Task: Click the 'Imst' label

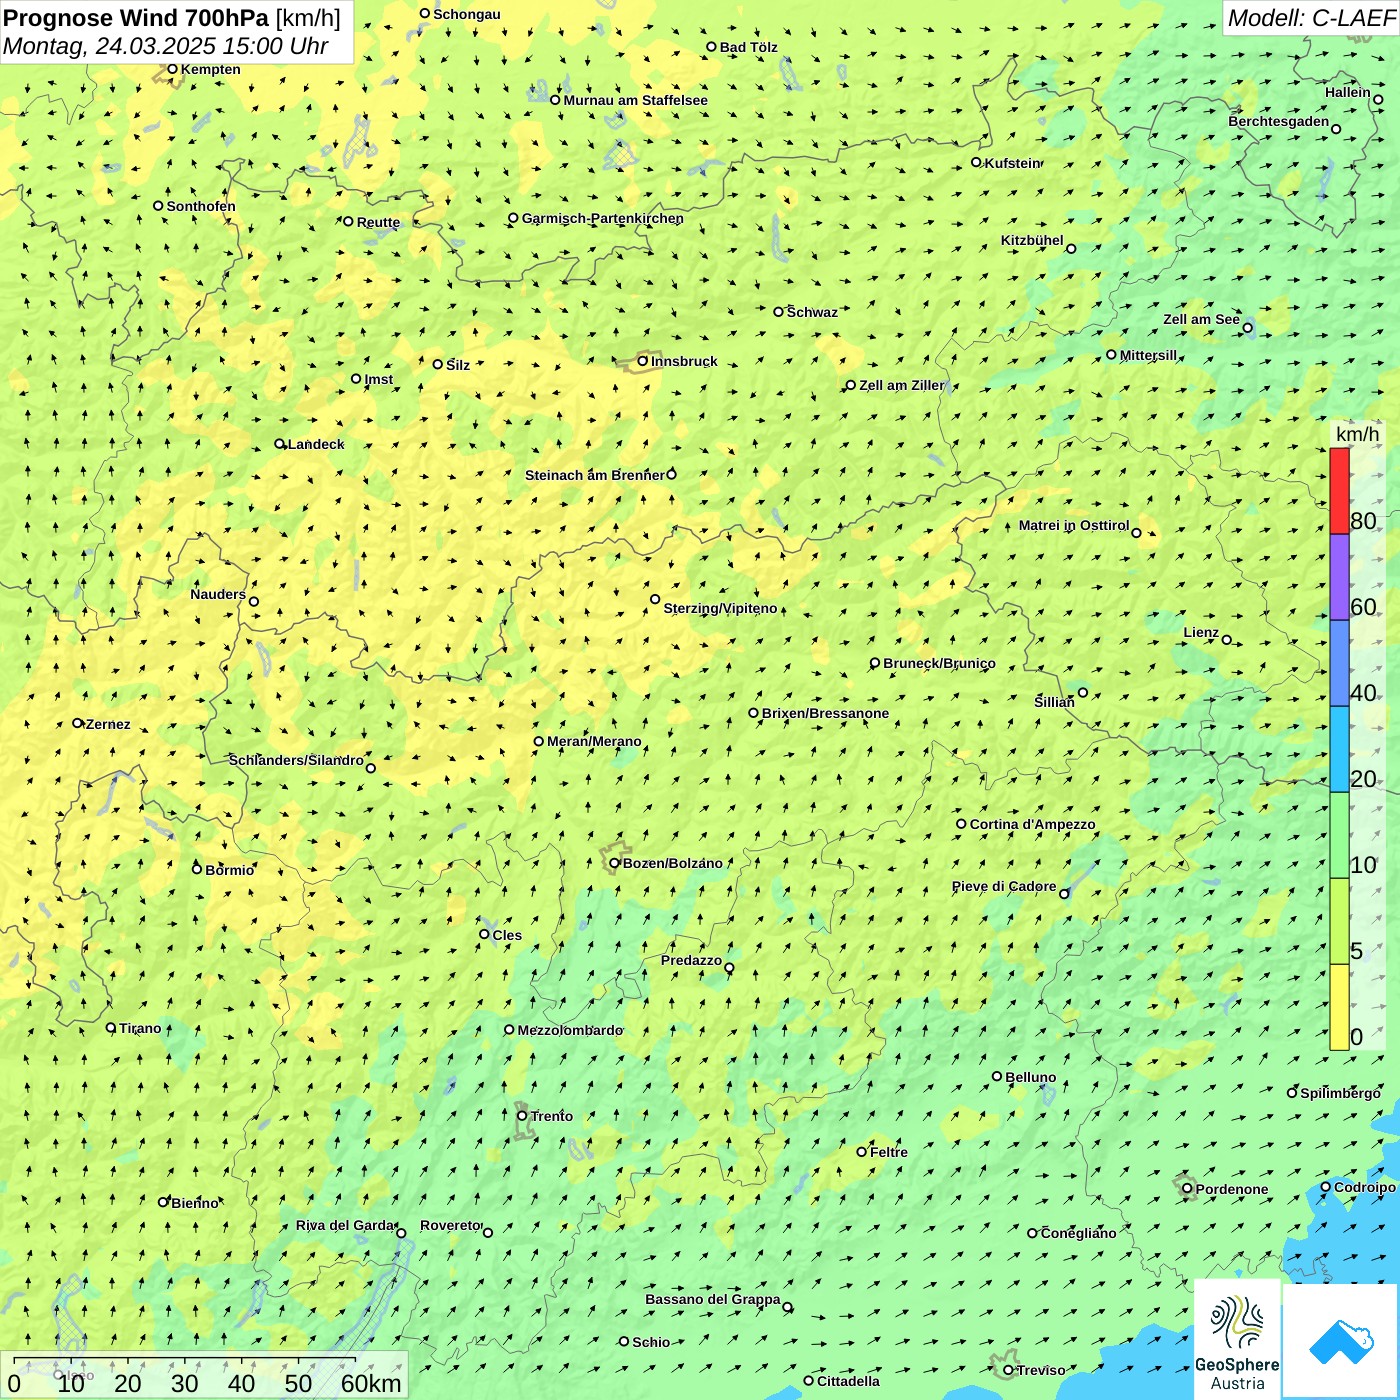Action: [378, 379]
